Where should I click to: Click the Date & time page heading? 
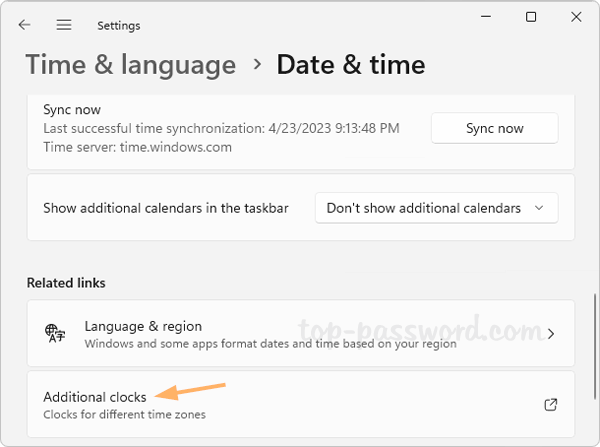click(350, 65)
